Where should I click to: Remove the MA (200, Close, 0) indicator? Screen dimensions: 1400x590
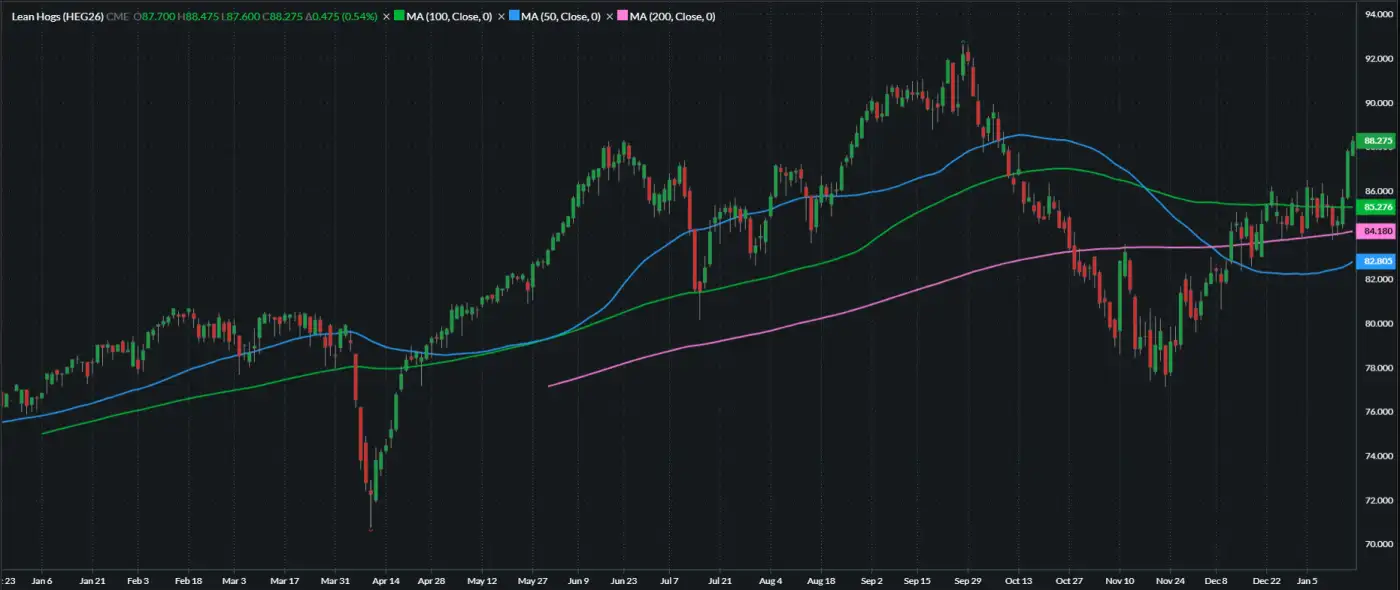pos(609,17)
